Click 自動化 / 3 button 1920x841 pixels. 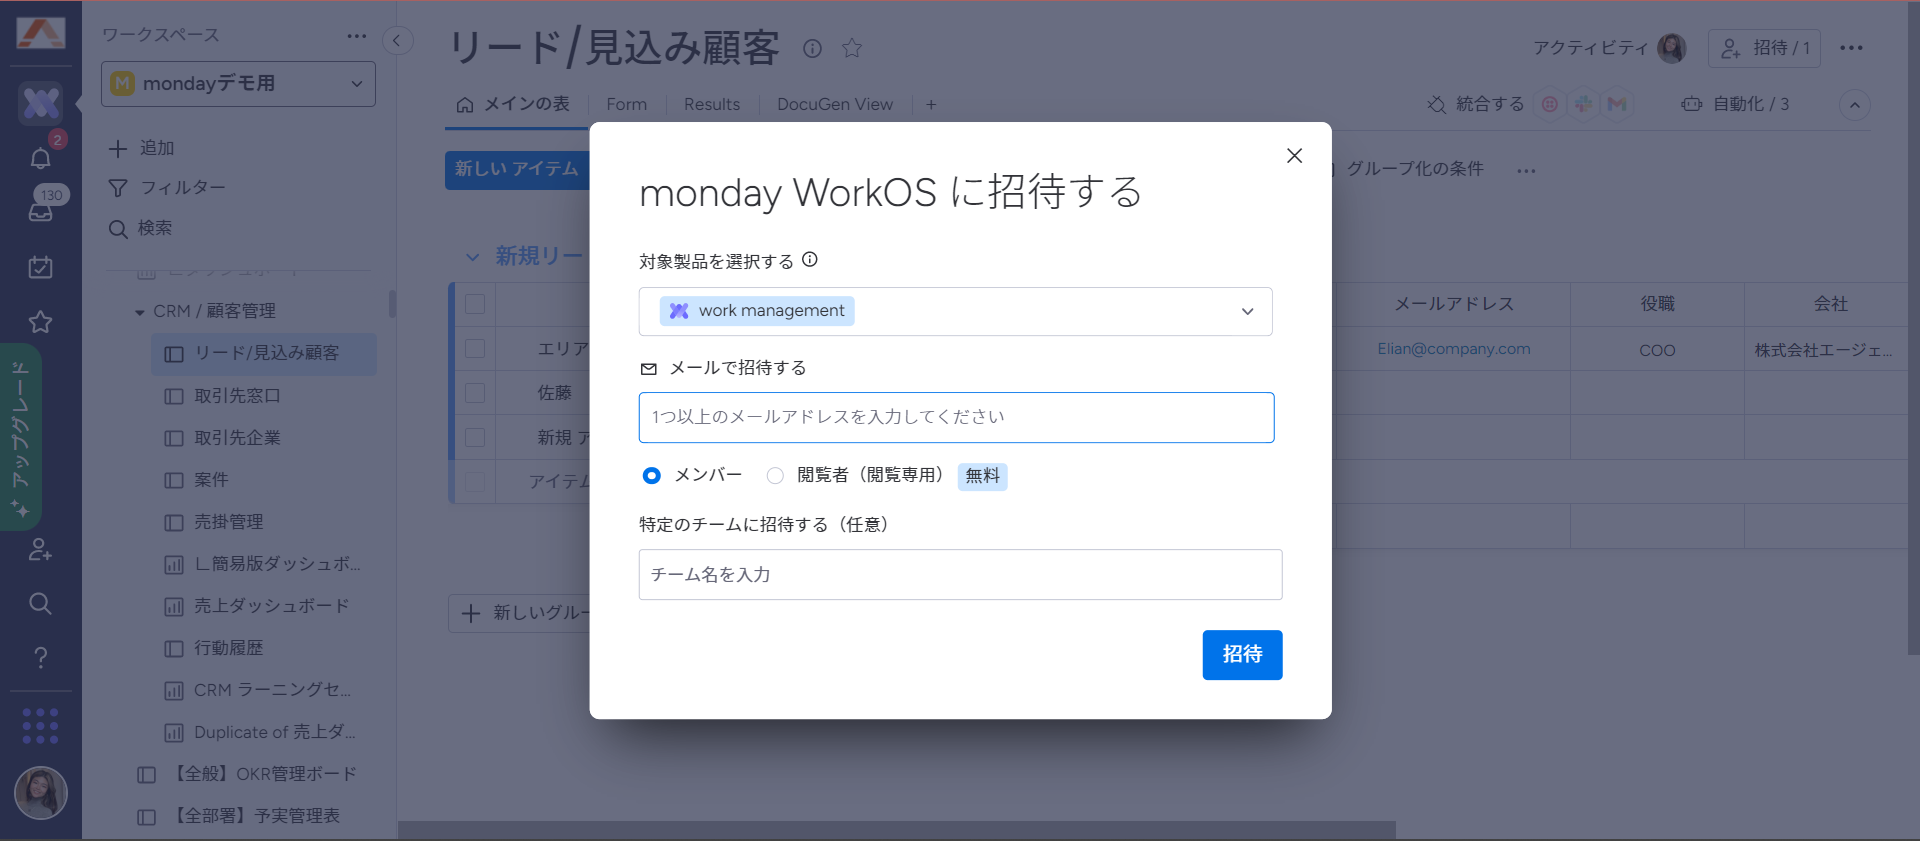[1735, 104]
